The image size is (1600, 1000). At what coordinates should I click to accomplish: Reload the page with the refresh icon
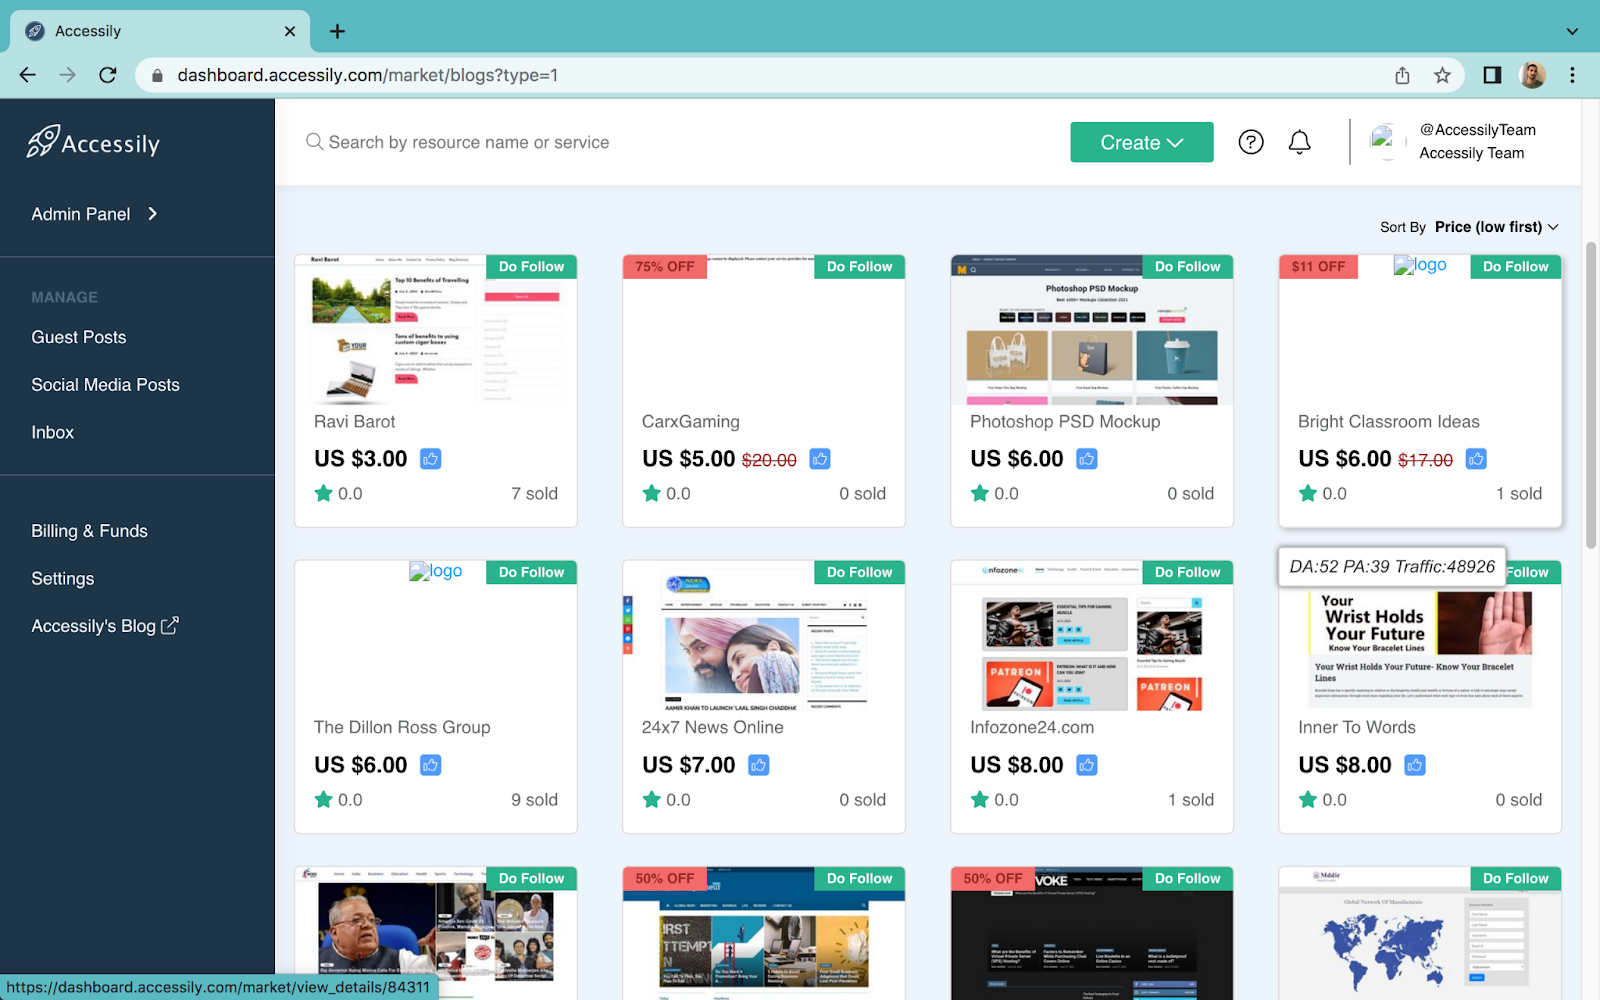(x=108, y=75)
